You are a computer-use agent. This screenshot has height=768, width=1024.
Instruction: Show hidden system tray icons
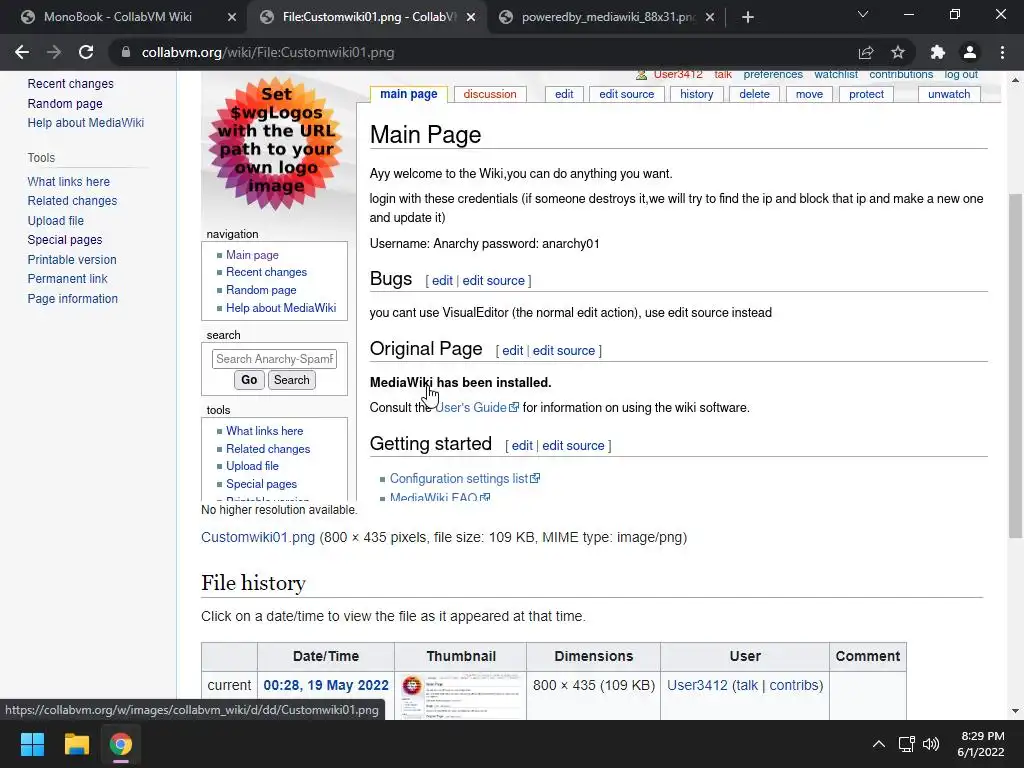pyautogui.click(x=879, y=744)
